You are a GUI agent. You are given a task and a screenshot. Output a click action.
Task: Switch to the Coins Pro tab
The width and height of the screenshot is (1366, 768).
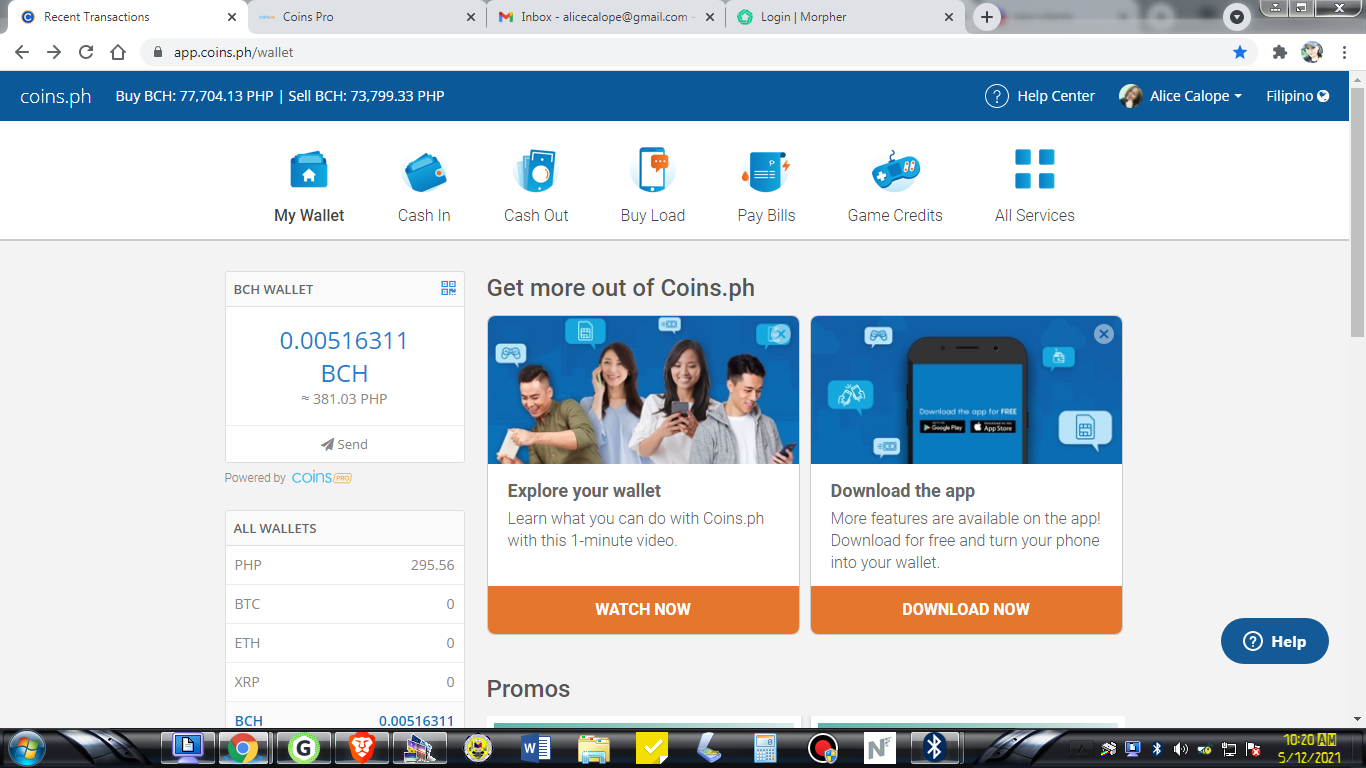point(367,17)
